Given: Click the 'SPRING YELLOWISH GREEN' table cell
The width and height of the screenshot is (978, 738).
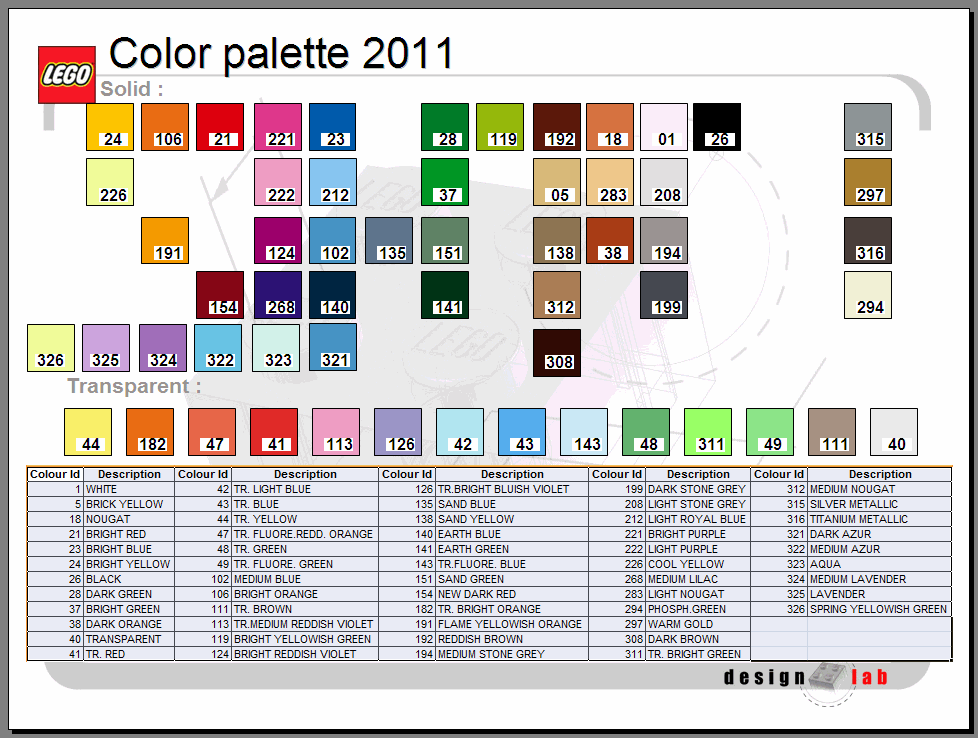Looking at the screenshot, I should click(x=879, y=609).
